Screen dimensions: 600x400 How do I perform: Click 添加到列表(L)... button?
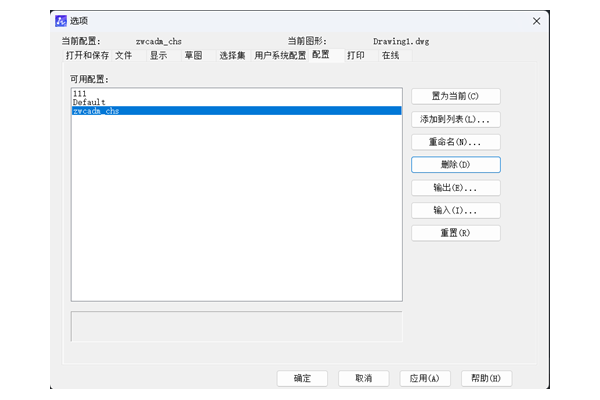click(x=456, y=119)
